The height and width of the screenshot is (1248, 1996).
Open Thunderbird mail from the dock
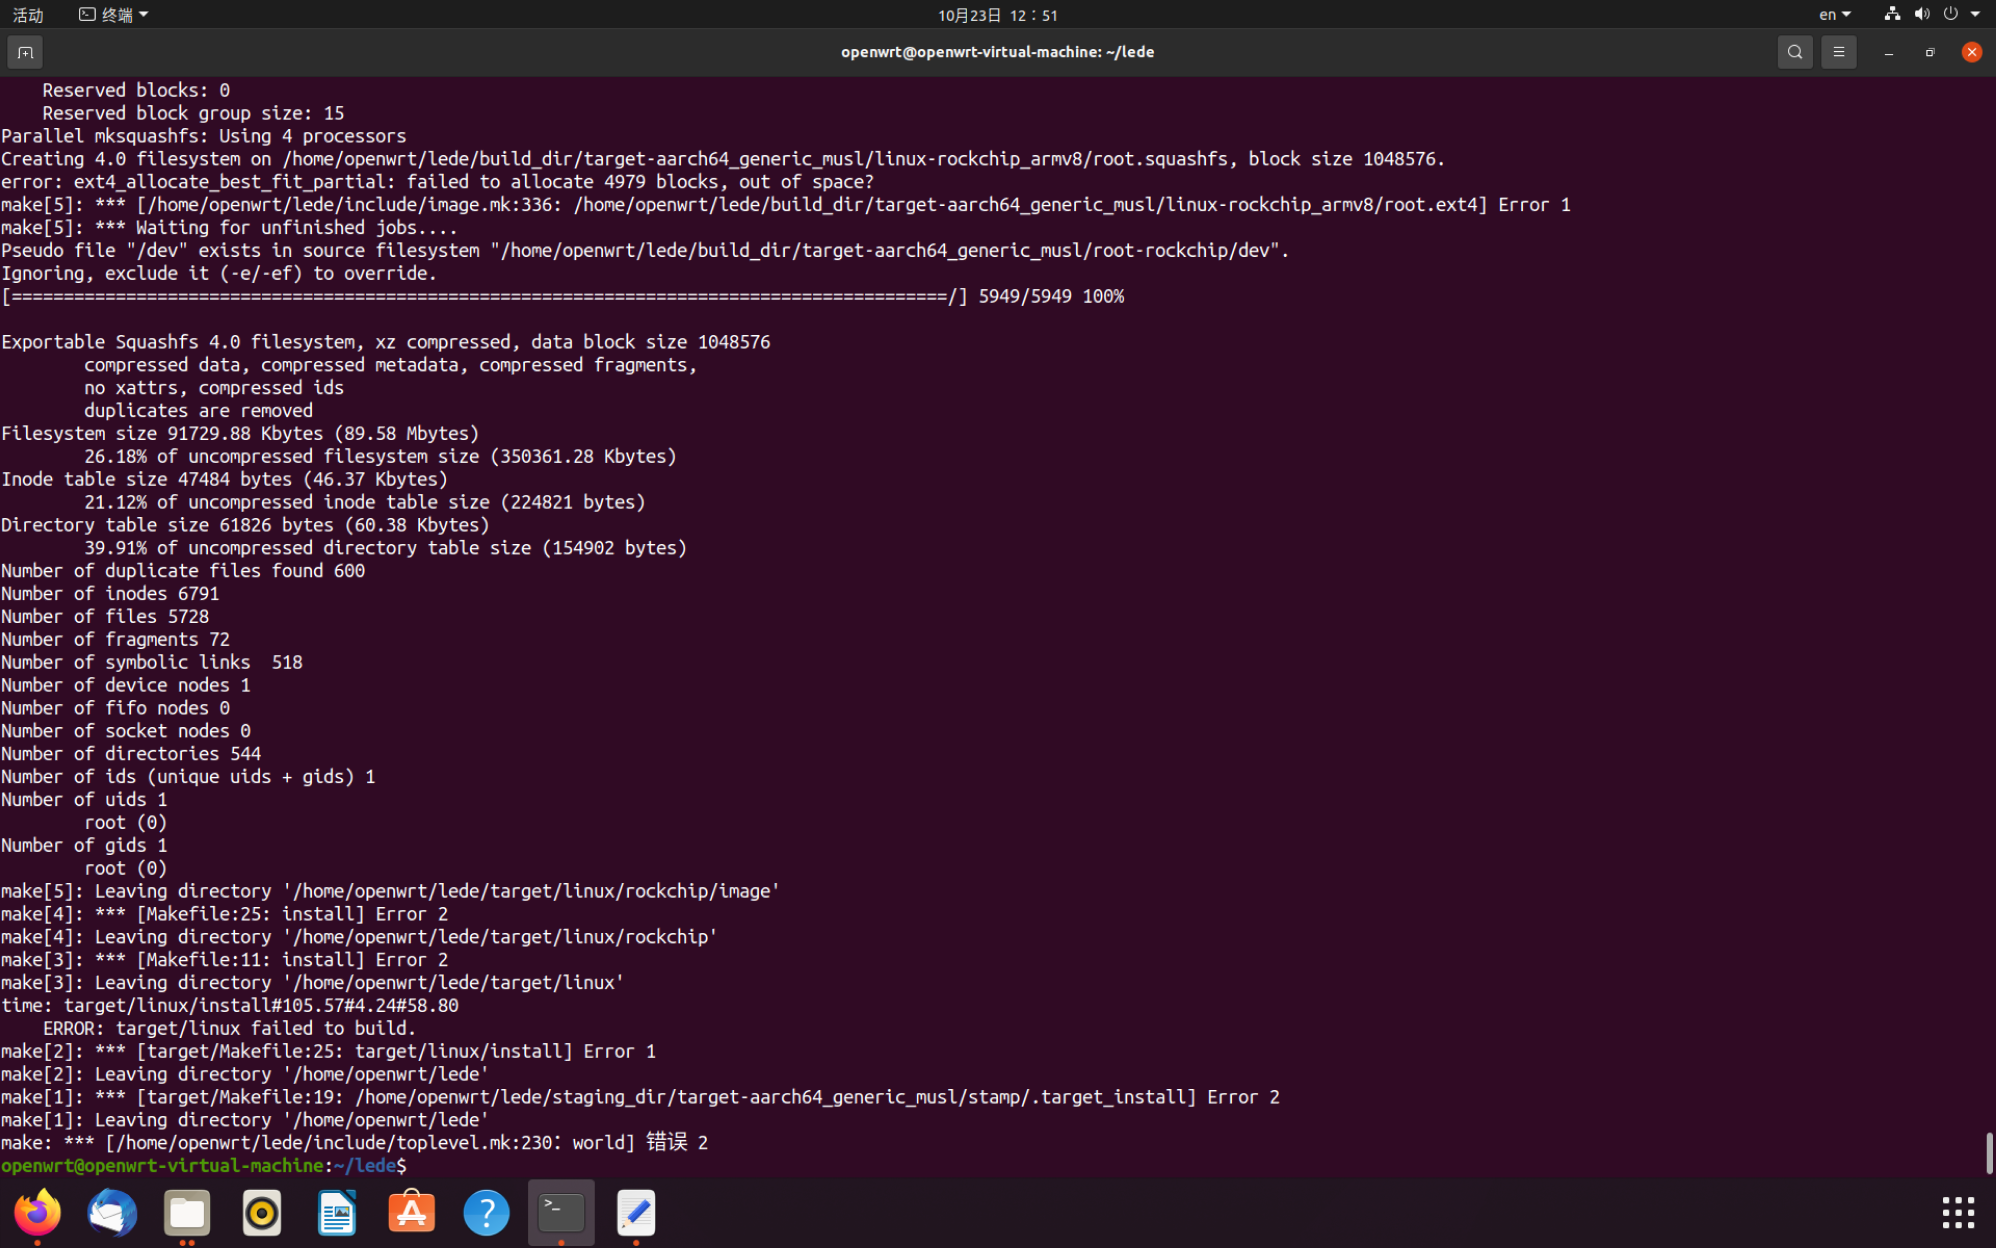pos(112,1213)
